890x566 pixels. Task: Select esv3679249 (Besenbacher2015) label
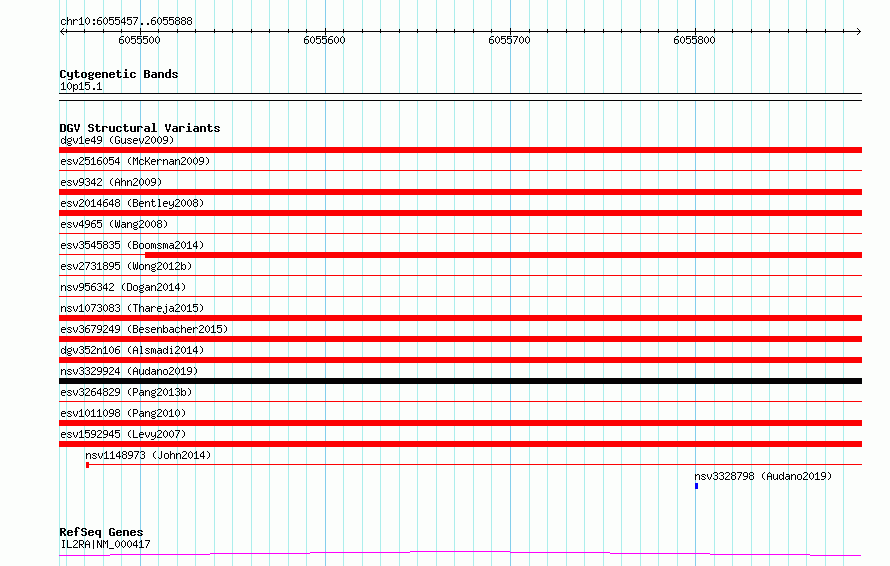coord(144,329)
